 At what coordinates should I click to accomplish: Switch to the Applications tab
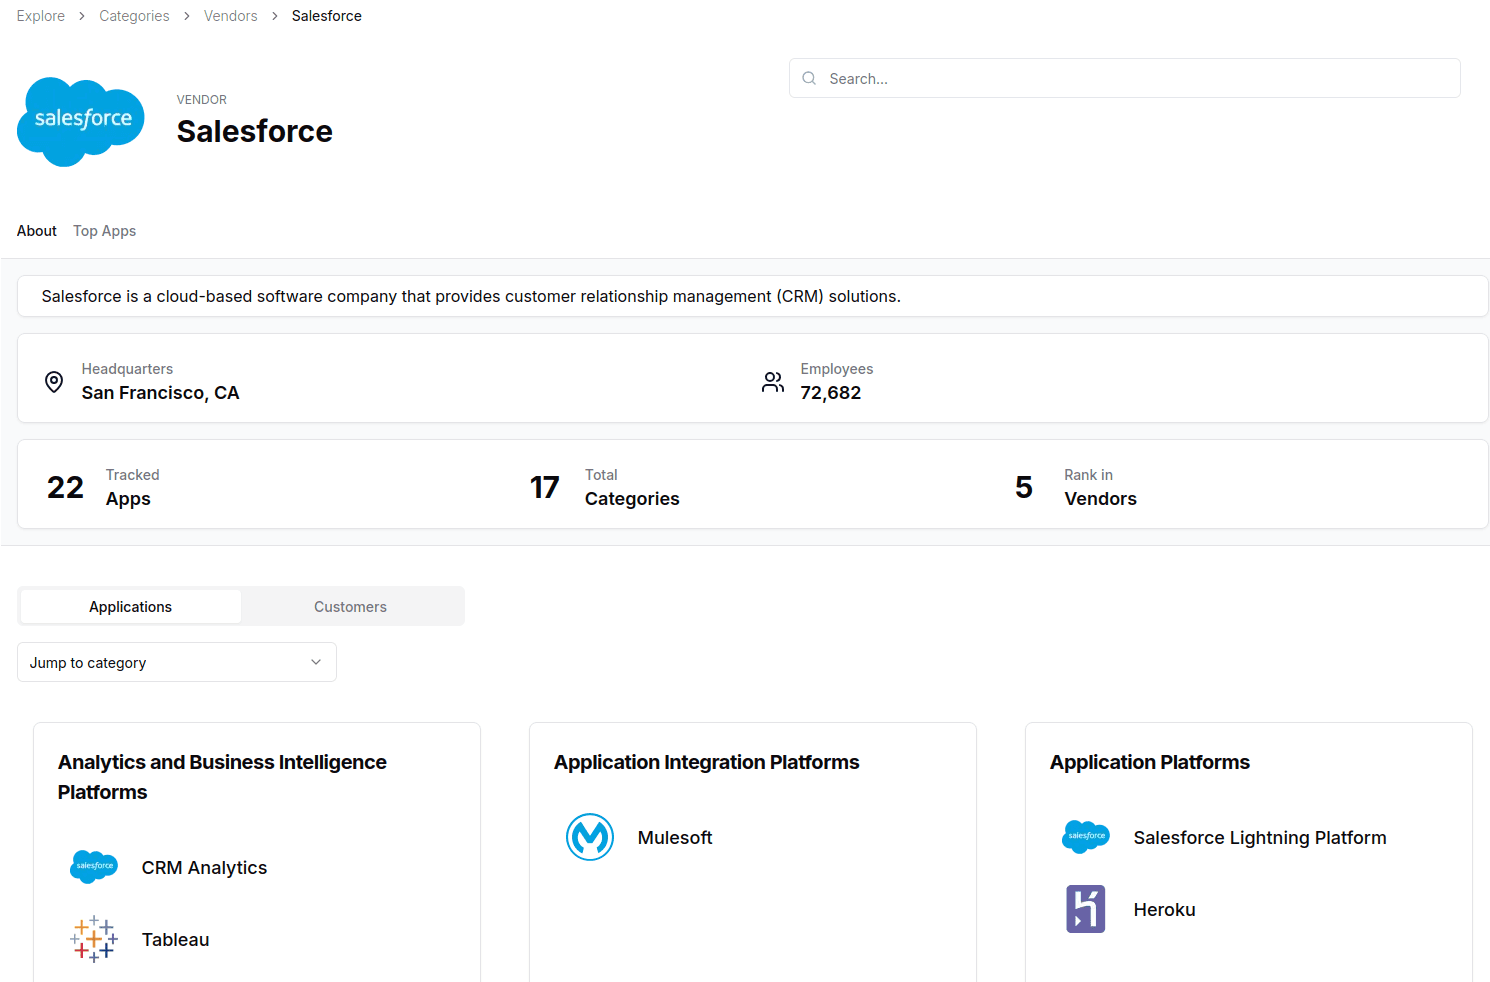[131, 606]
